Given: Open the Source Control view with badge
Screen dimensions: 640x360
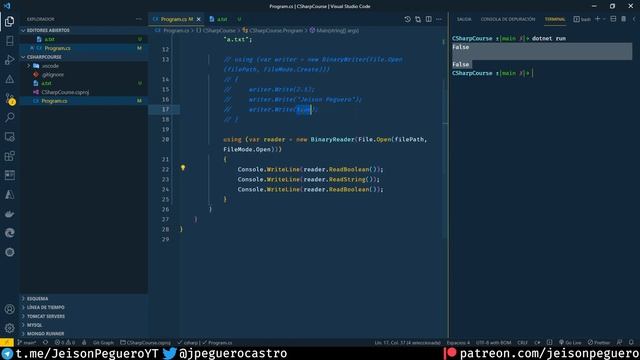Looking at the screenshot, I should (9, 98).
